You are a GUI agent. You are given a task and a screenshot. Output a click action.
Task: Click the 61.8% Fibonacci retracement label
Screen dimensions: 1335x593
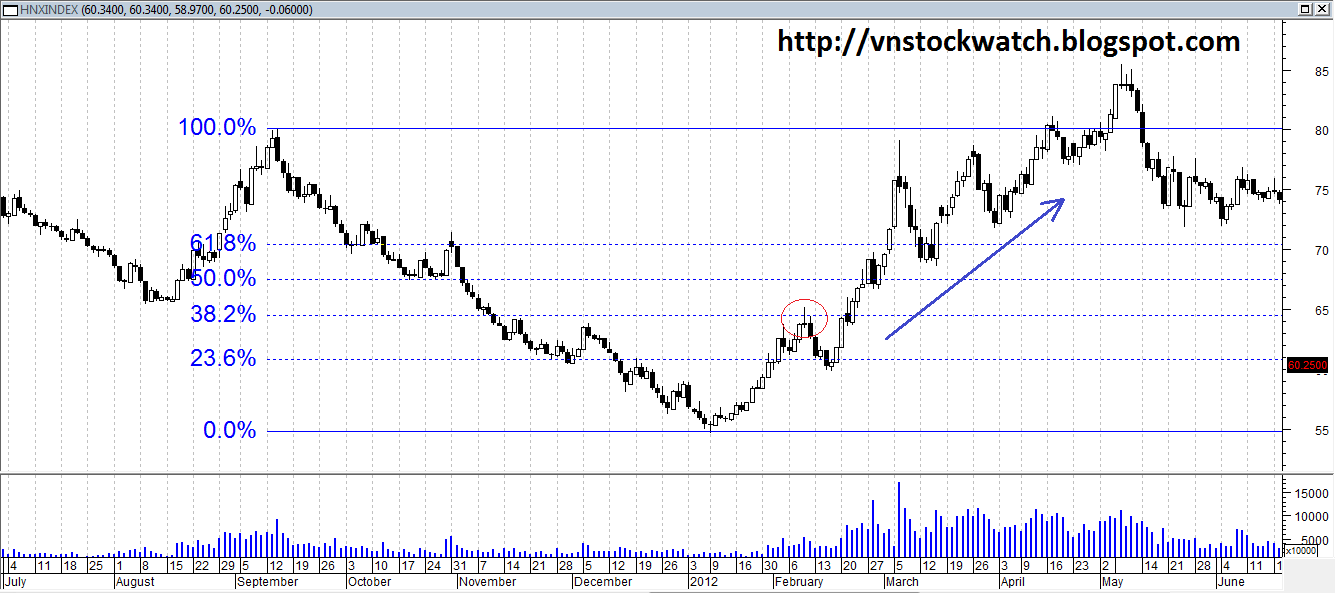click(x=222, y=243)
